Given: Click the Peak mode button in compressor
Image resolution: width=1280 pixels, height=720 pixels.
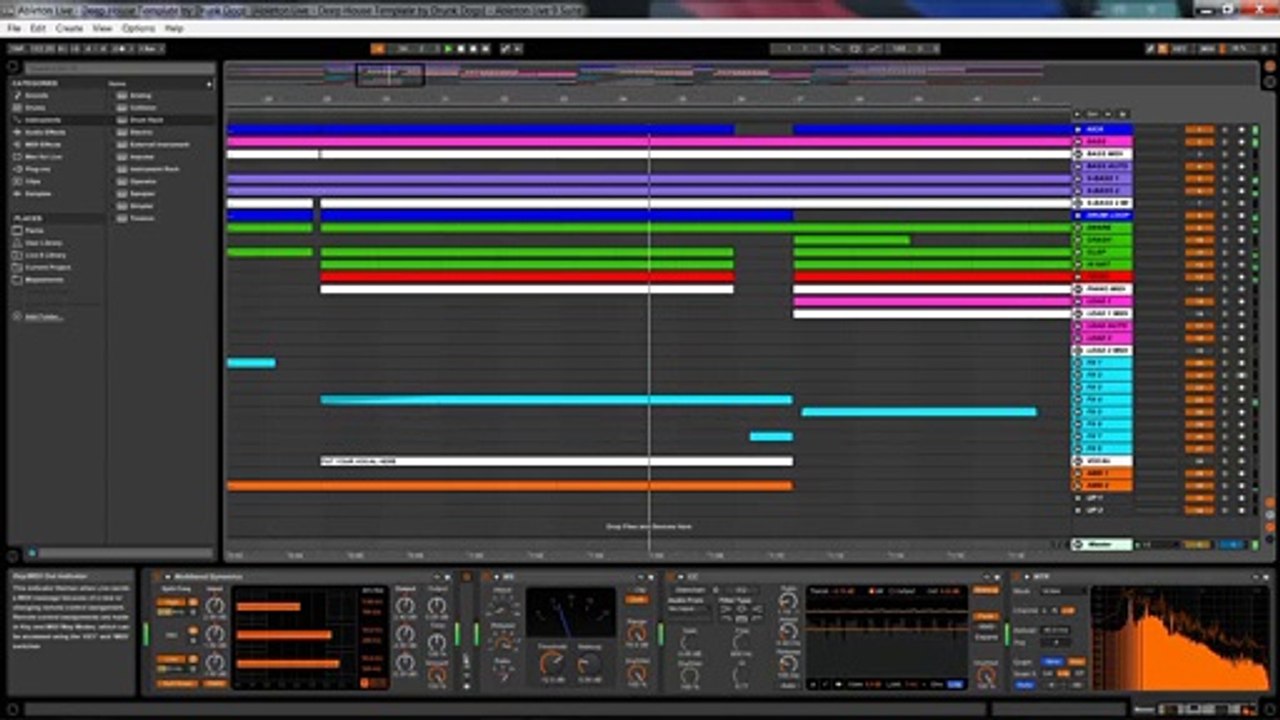Looking at the screenshot, I should (x=985, y=617).
